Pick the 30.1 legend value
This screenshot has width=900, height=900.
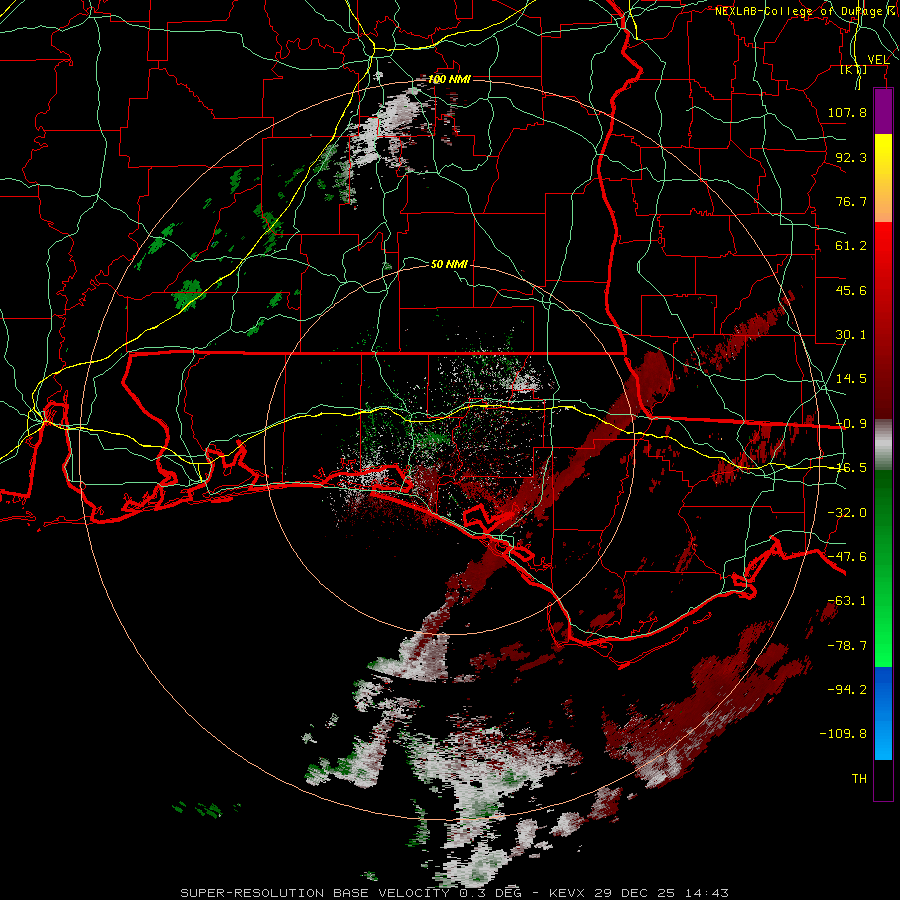851,335
